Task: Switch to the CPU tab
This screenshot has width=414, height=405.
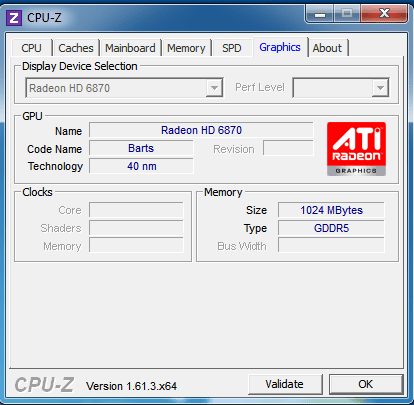Action: tap(32, 48)
